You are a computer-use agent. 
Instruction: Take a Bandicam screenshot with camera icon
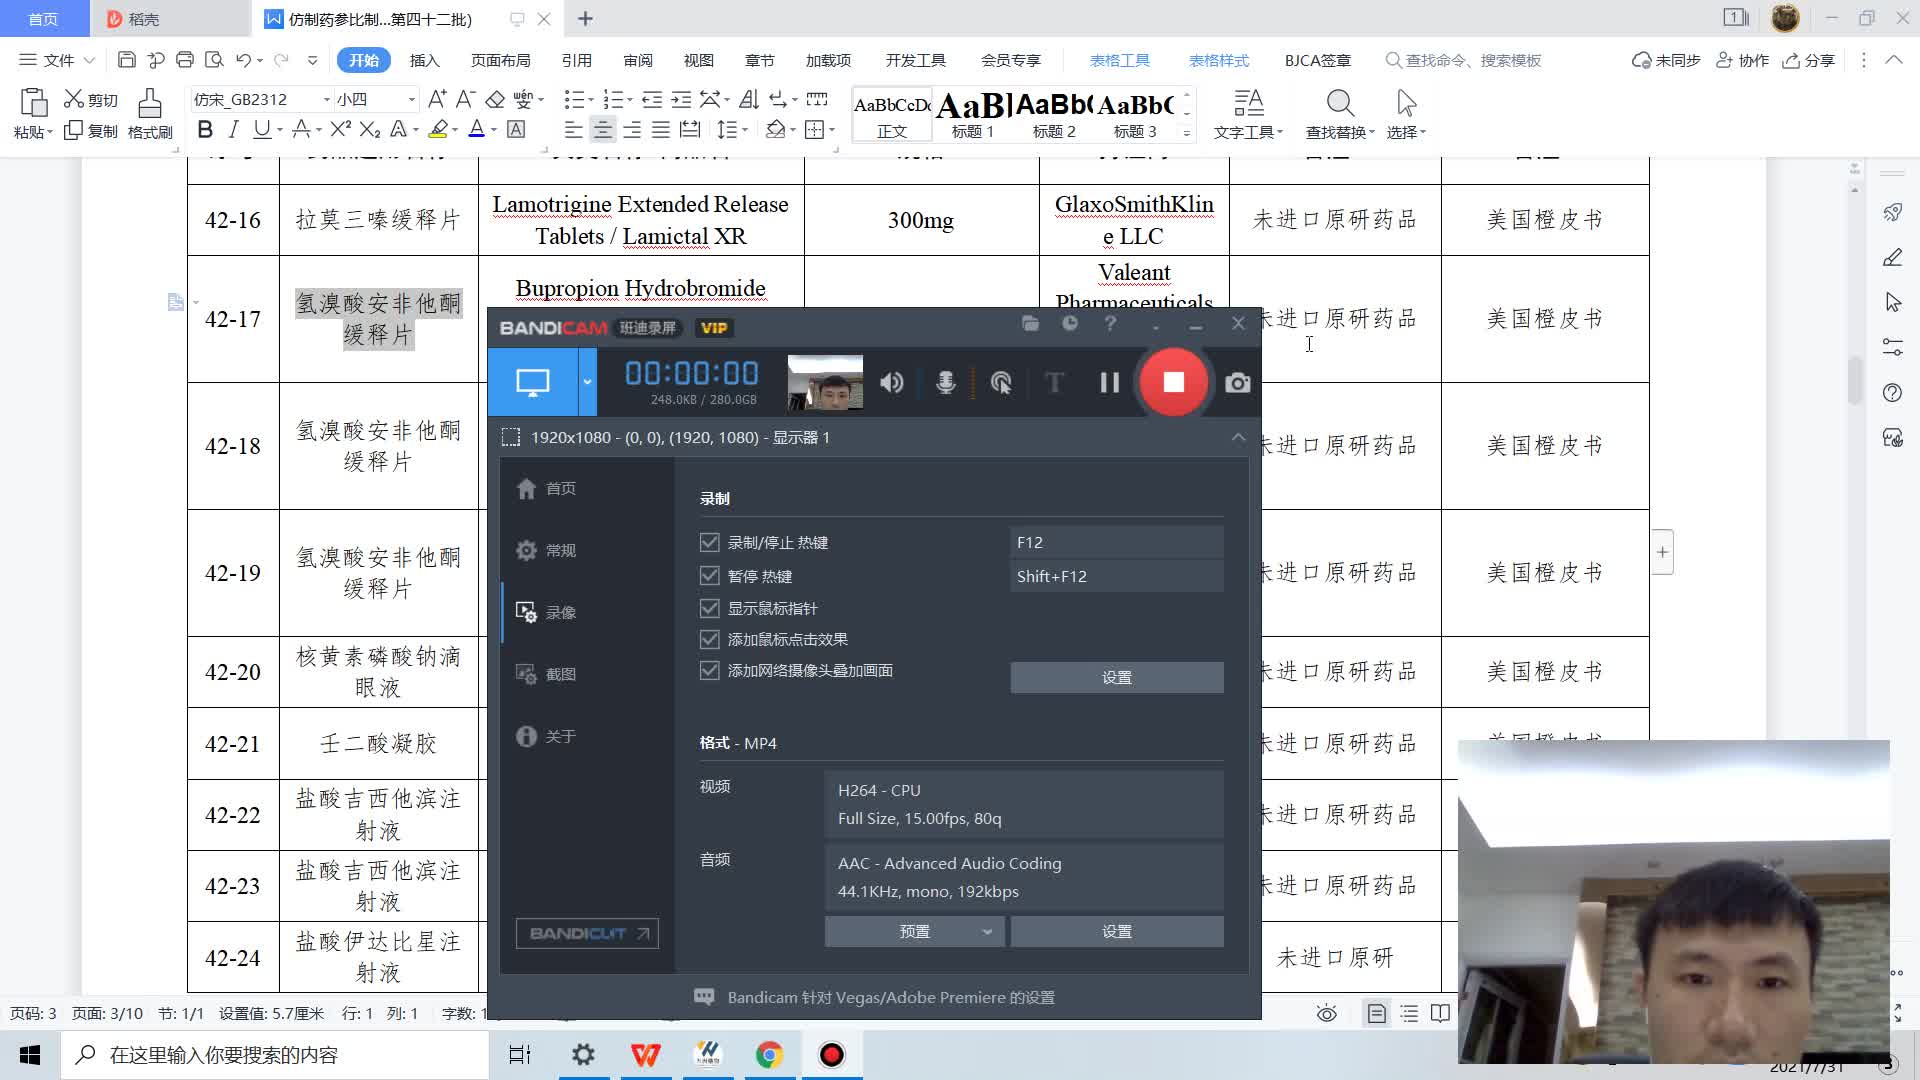click(x=1237, y=383)
